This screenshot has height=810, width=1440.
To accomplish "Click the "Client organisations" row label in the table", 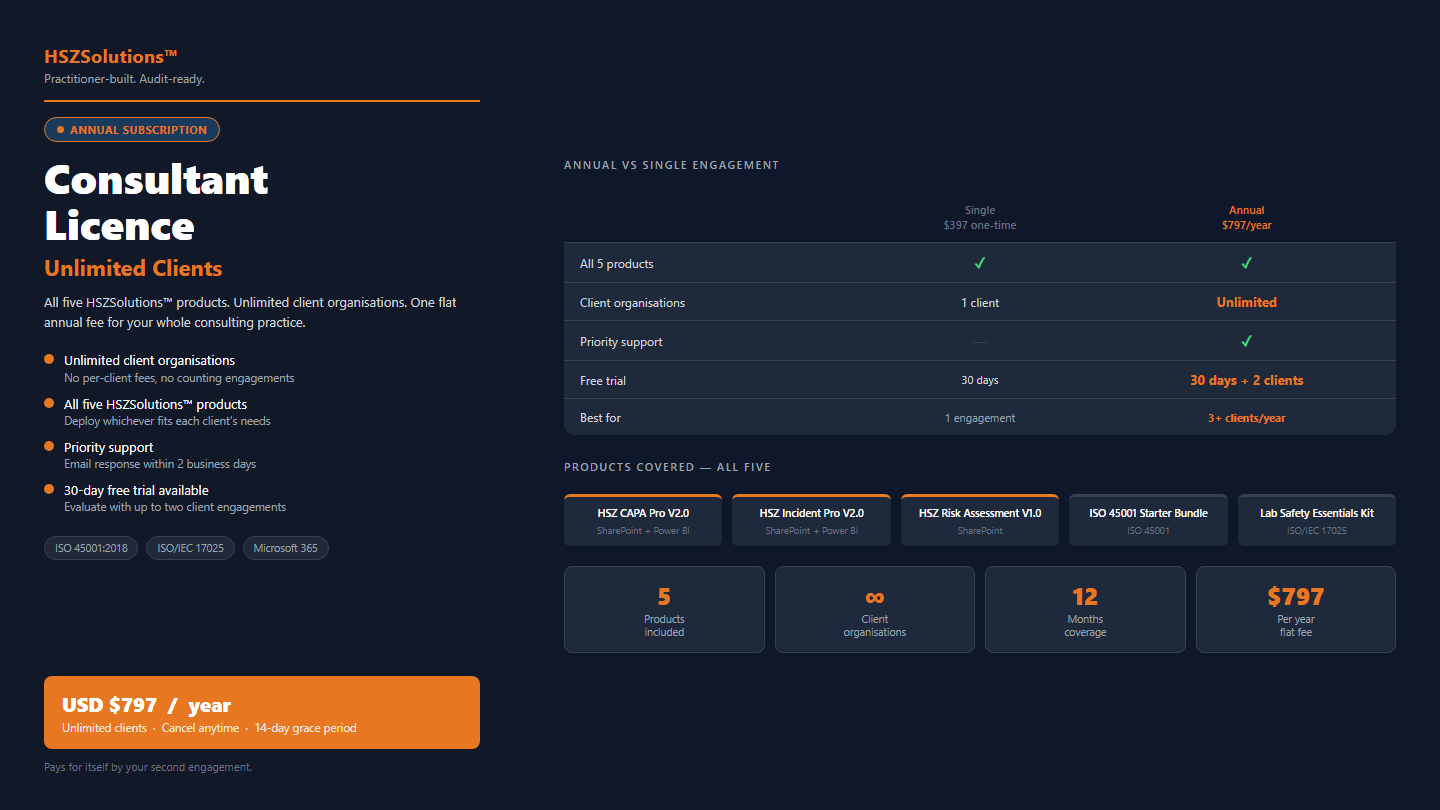I will tap(632, 303).
